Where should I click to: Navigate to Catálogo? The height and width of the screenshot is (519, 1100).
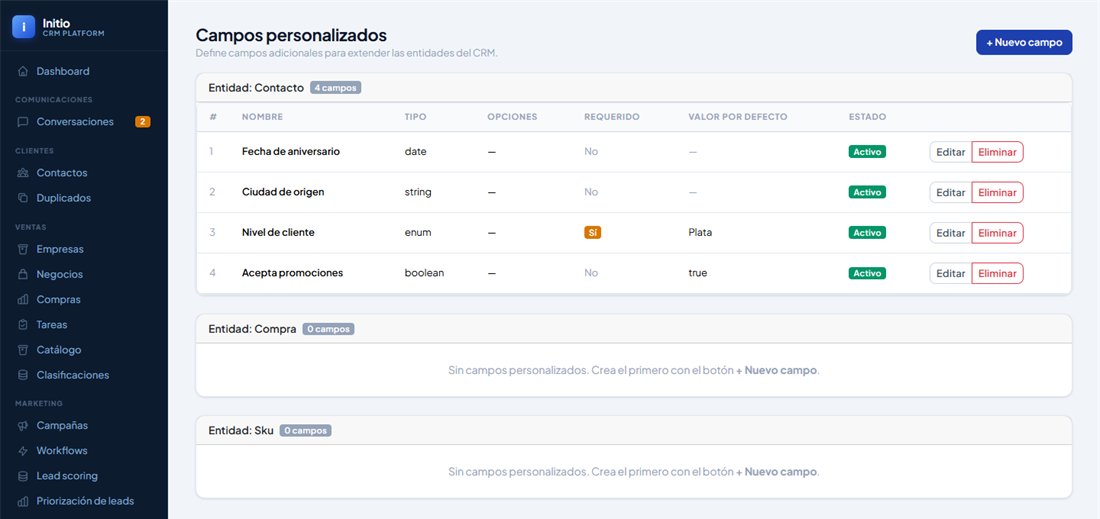click(x=84, y=350)
